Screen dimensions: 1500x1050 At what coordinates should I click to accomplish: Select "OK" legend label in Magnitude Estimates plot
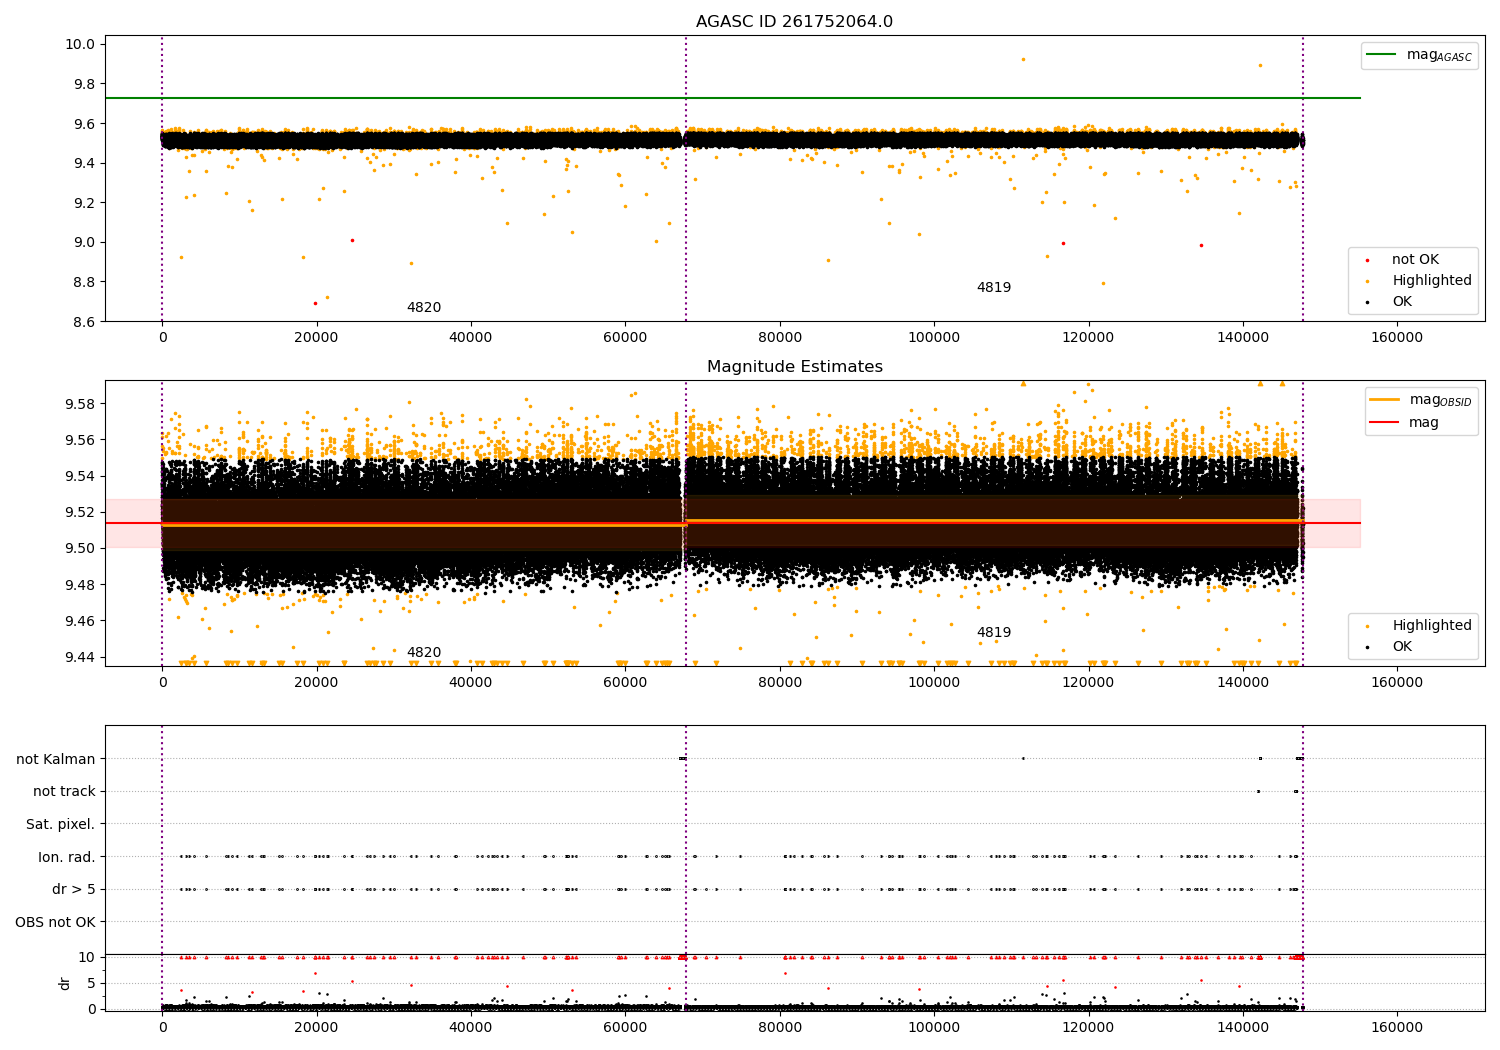click(x=1402, y=647)
